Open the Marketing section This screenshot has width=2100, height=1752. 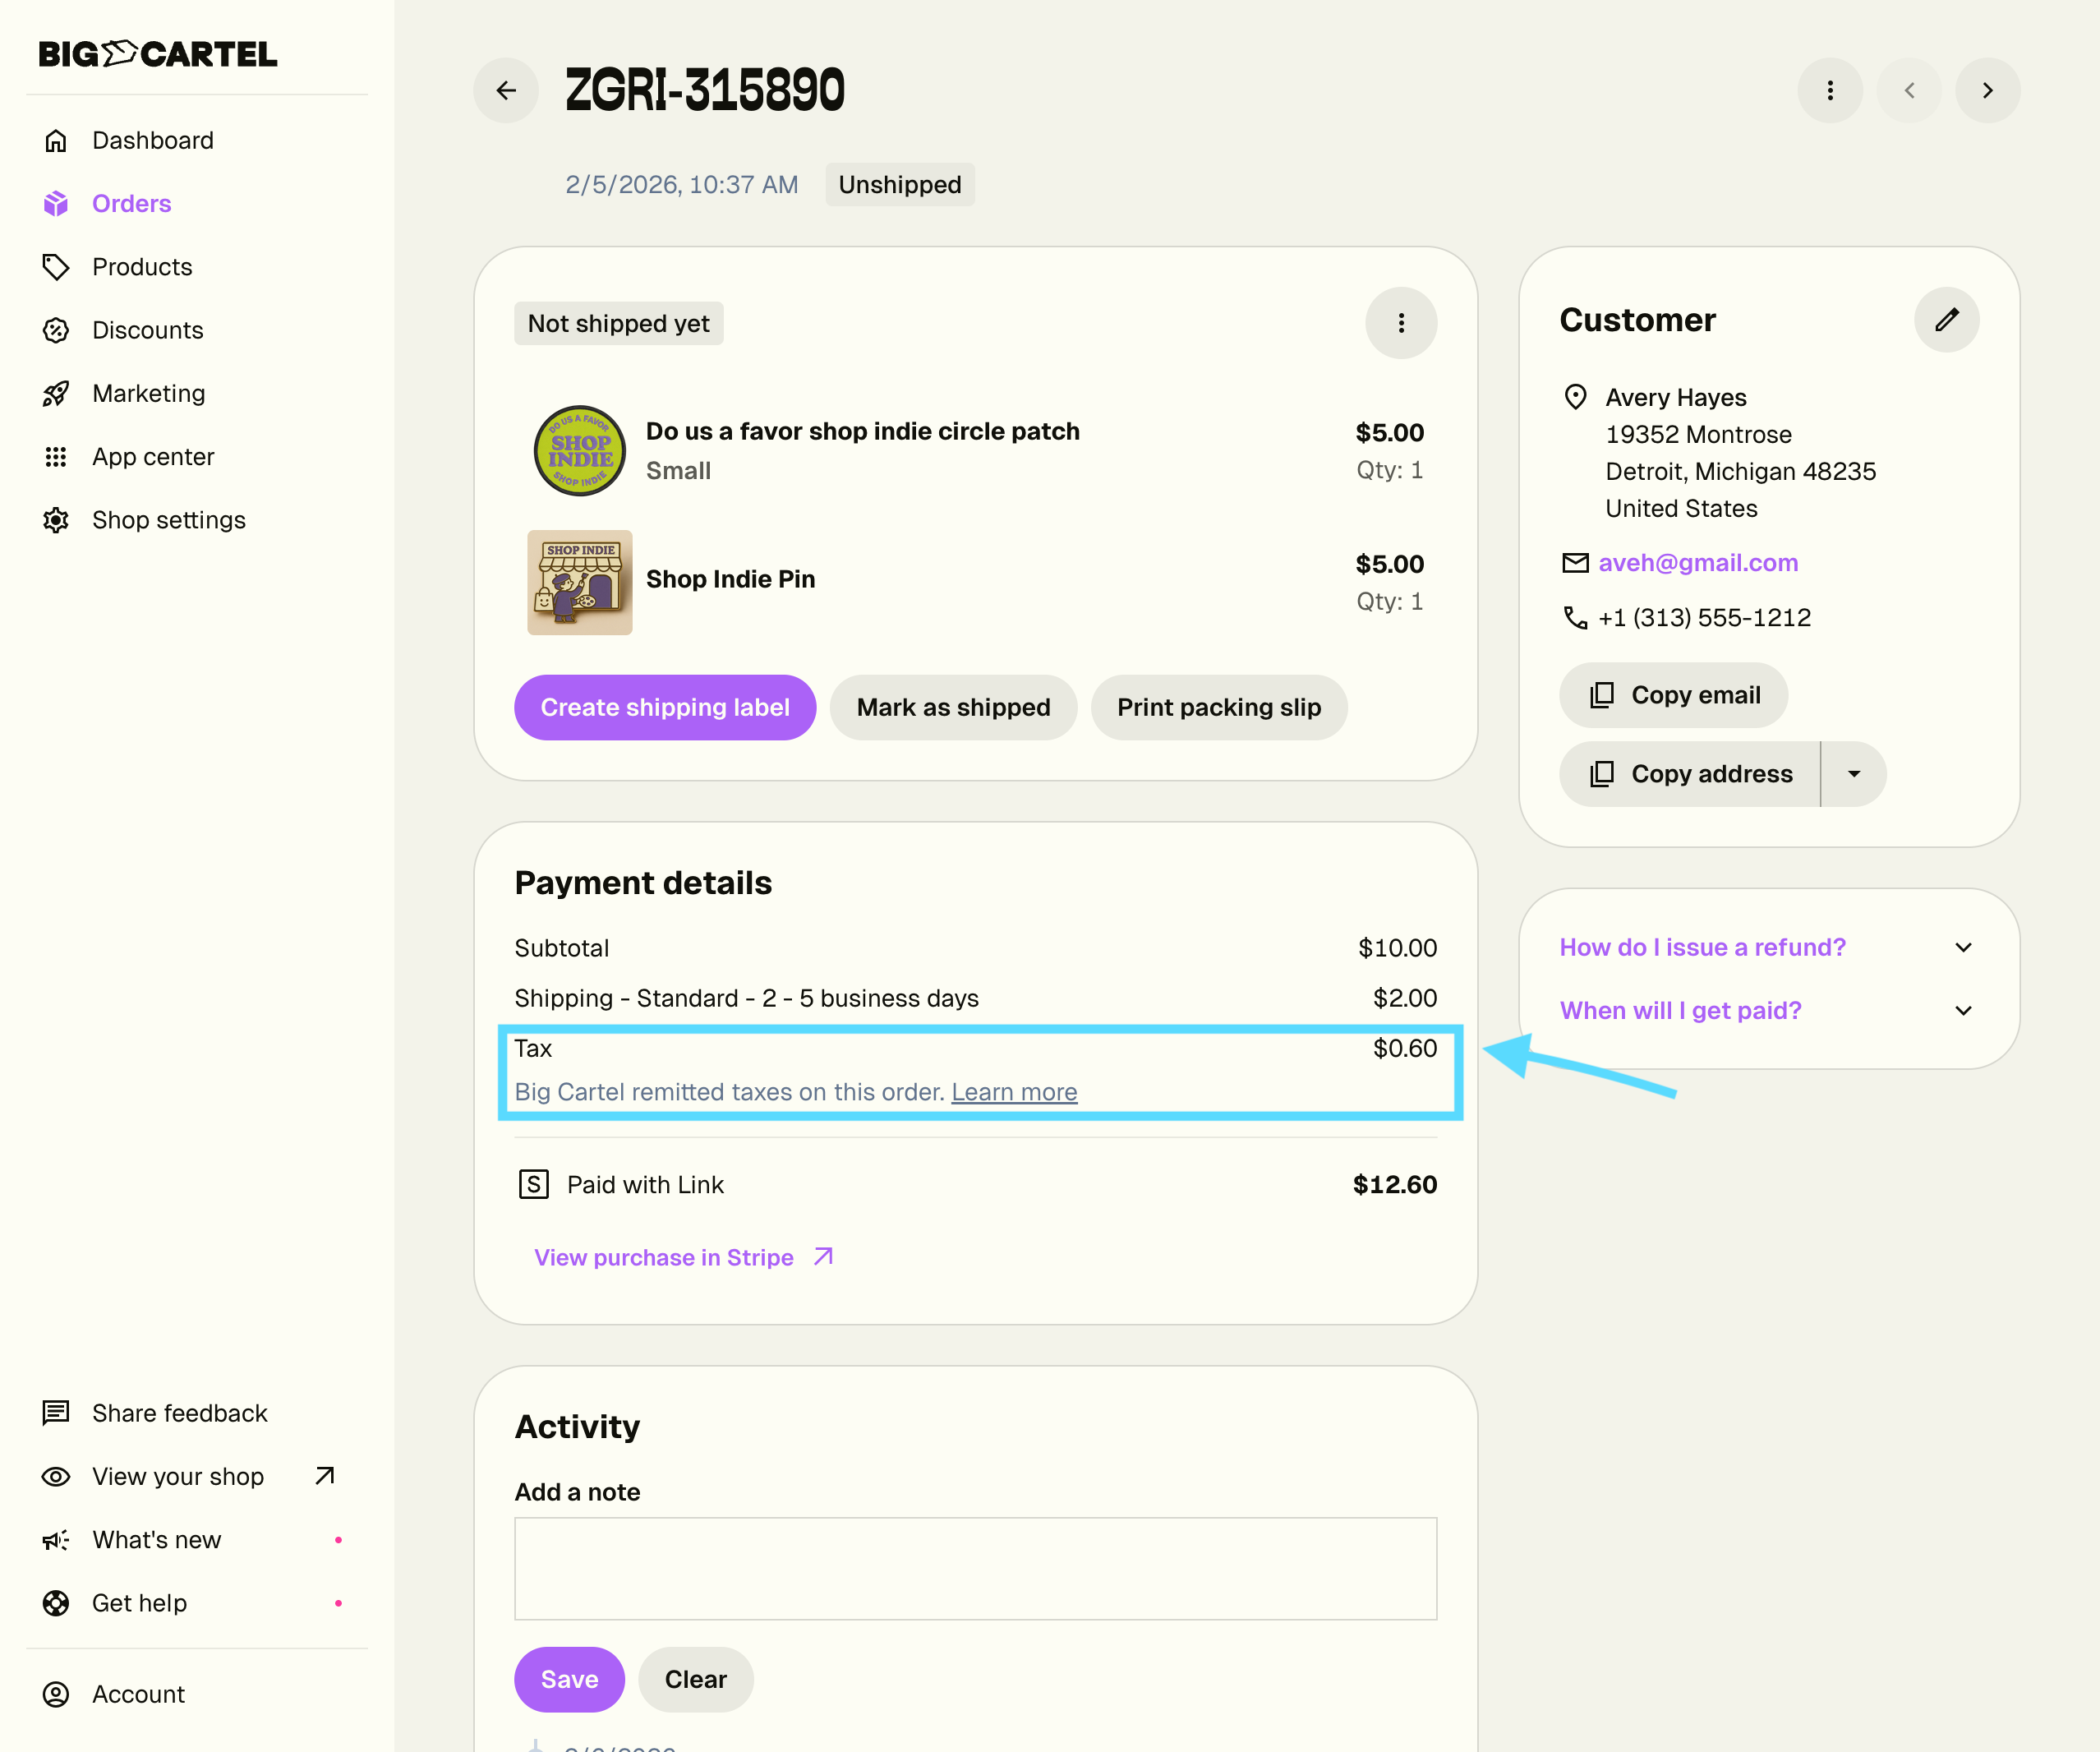(148, 393)
